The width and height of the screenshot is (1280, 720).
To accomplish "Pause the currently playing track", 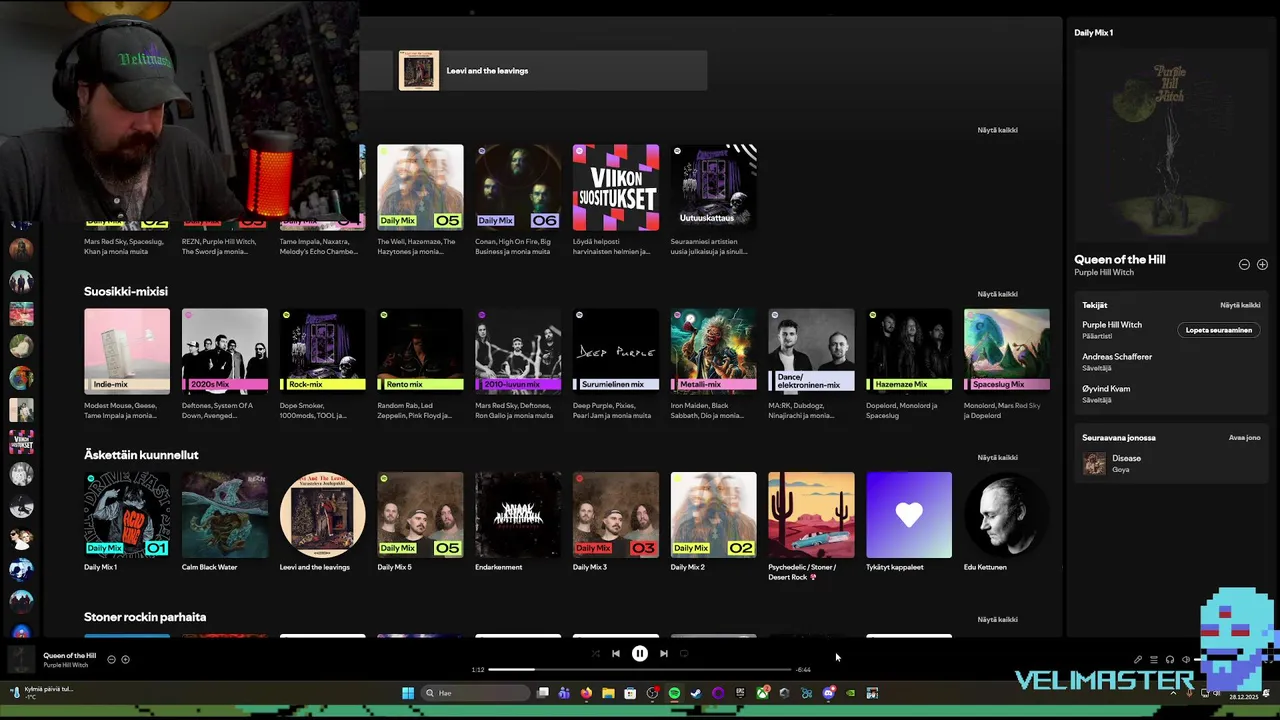I will click(640, 654).
